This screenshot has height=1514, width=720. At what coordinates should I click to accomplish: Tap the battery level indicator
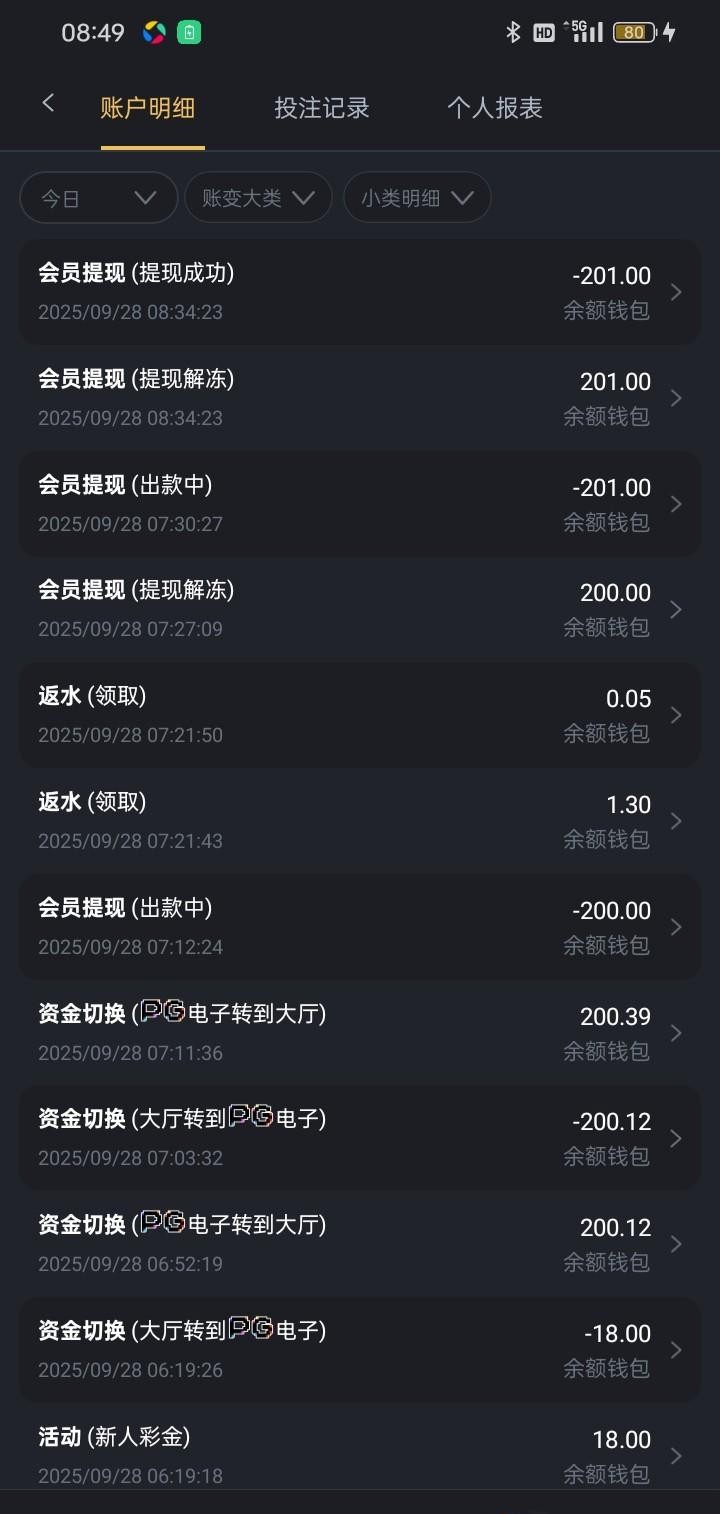click(635, 32)
